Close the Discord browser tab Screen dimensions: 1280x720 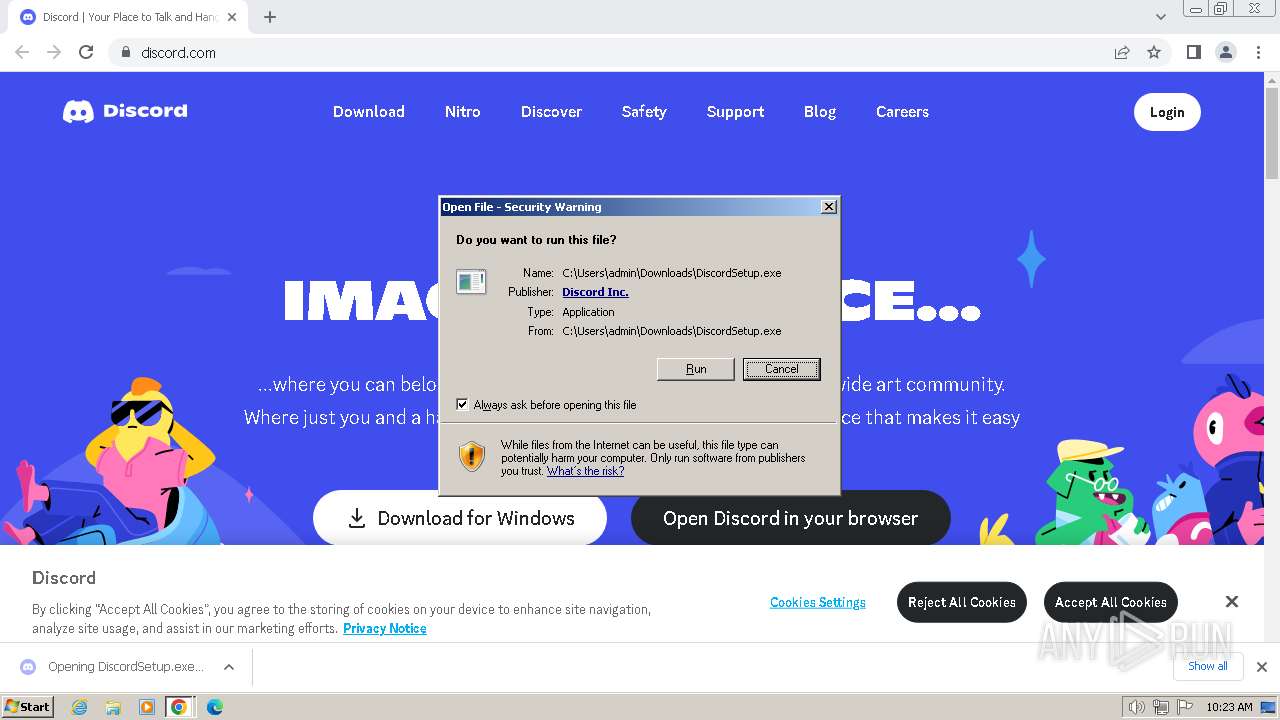(x=232, y=17)
